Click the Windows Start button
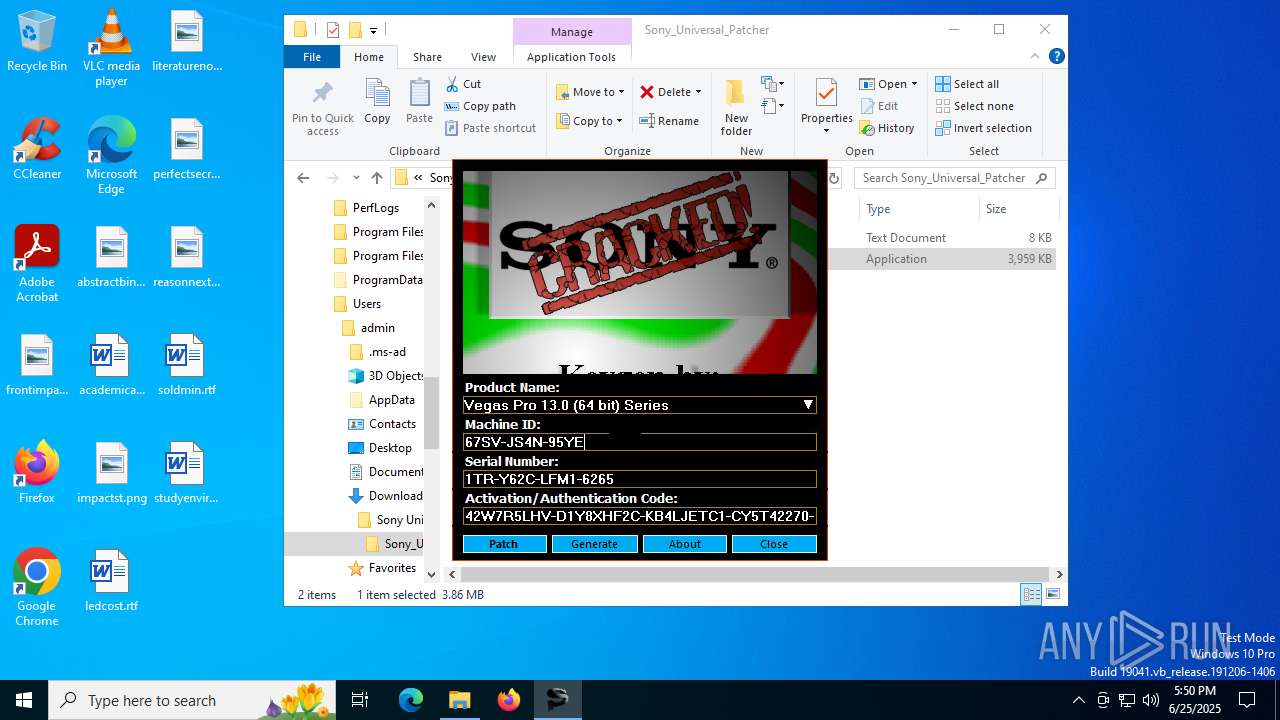This screenshot has width=1280, height=720. tap(24, 700)
